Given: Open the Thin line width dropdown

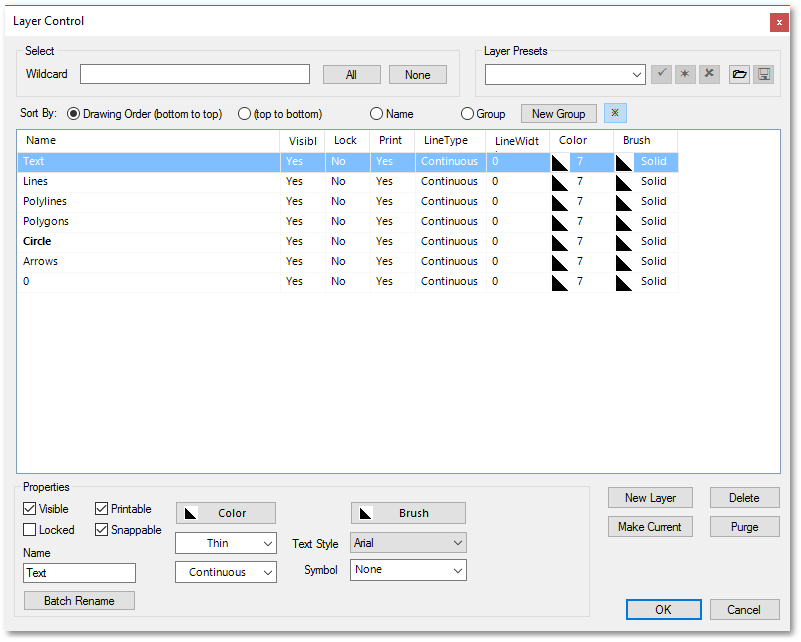Looking at the screenshot, I should click(226, 543).
